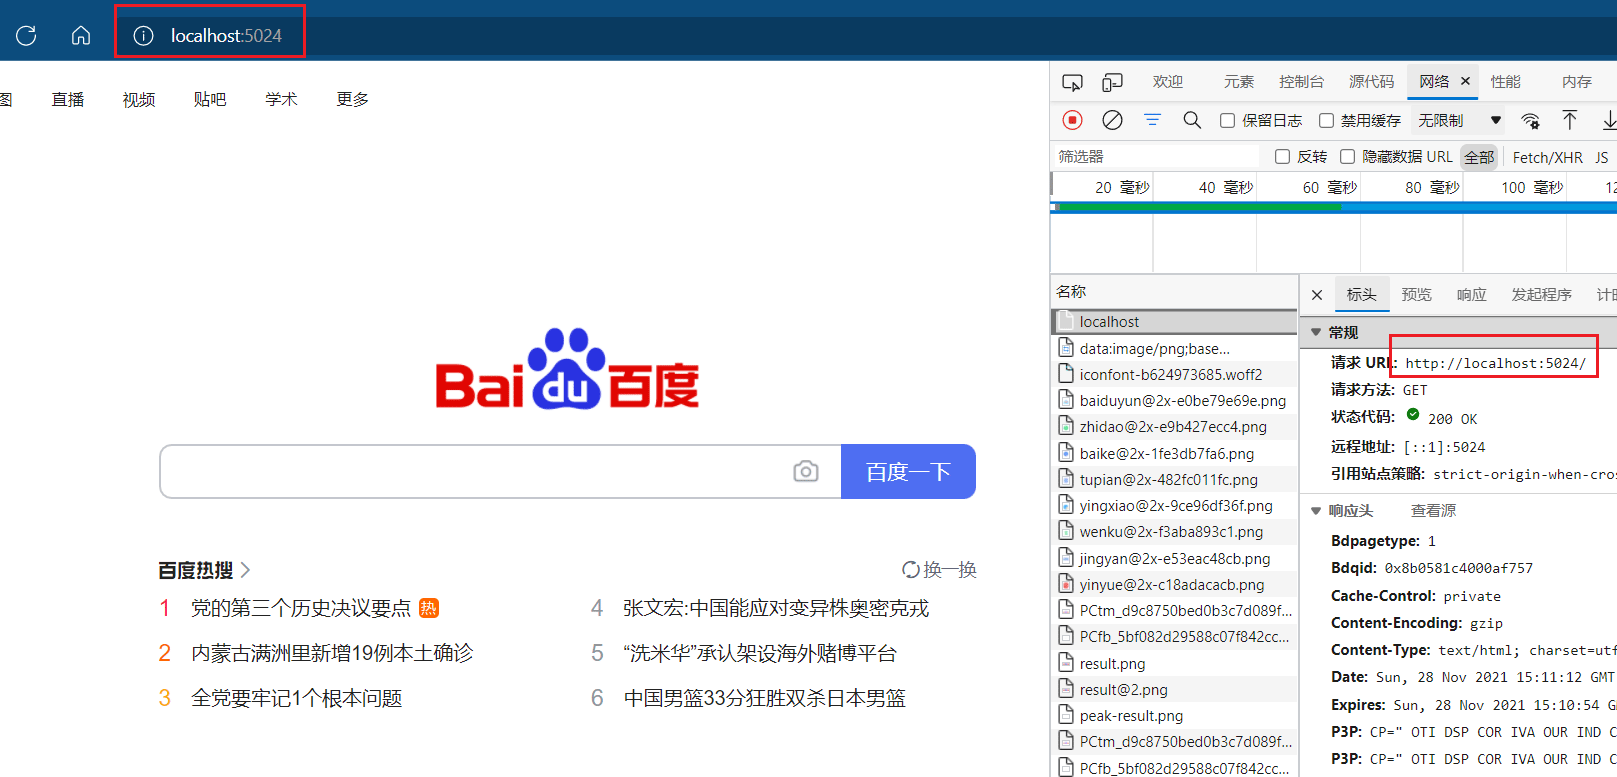Open the 内存 tab

click(1576, 82)
